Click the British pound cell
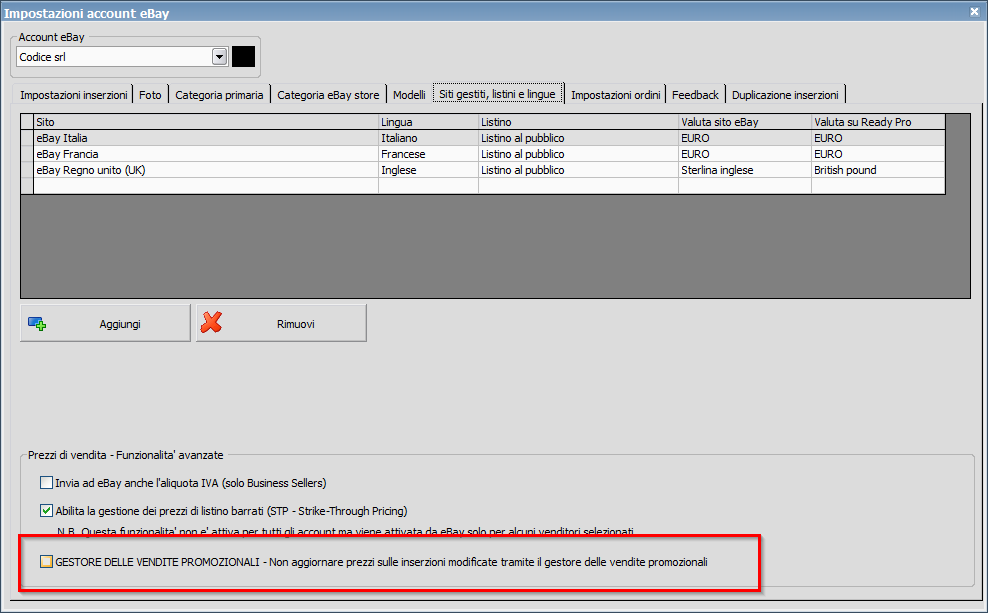988x613 pixels. (878, 170)
